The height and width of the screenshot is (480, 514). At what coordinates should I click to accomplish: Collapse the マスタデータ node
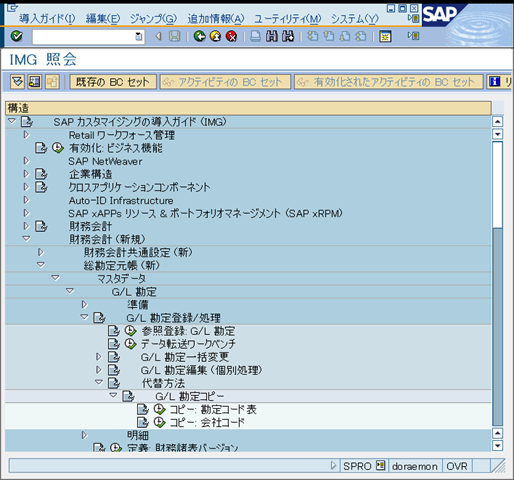[x=55, y=278]
